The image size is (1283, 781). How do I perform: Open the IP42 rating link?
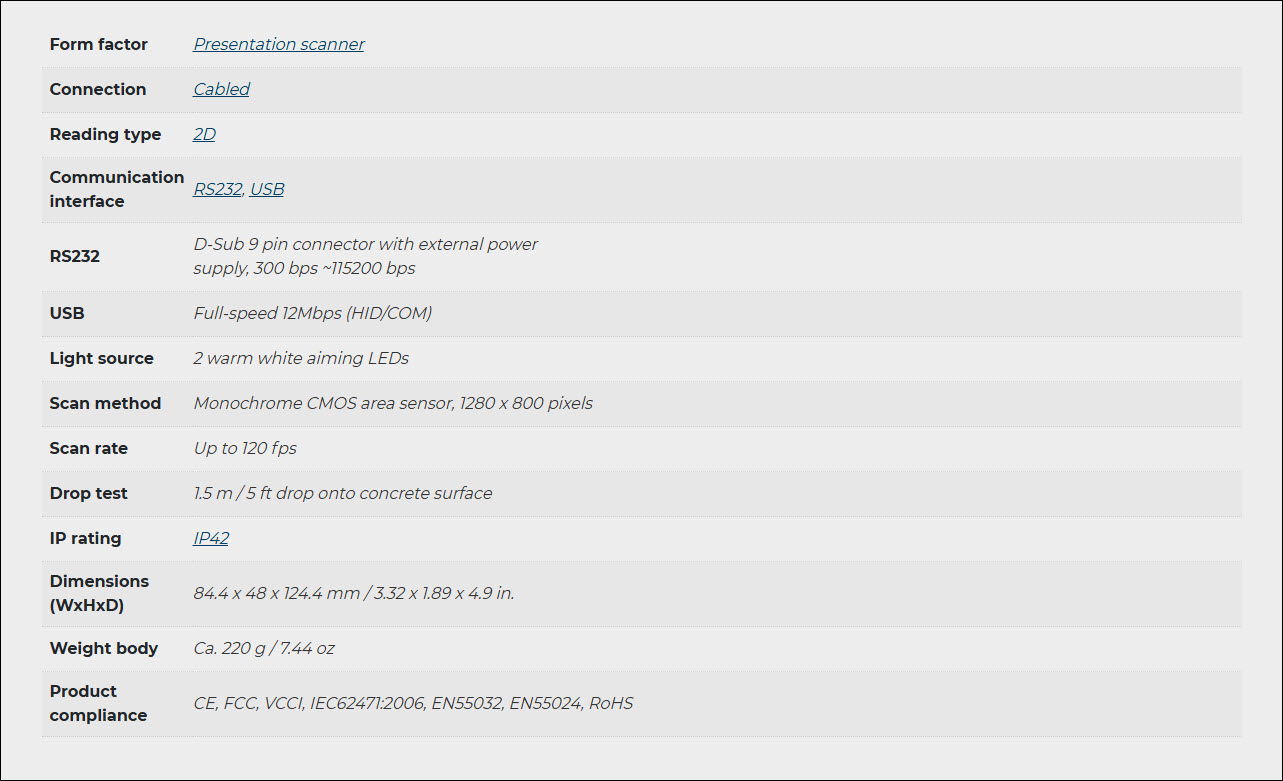point(211,538)
